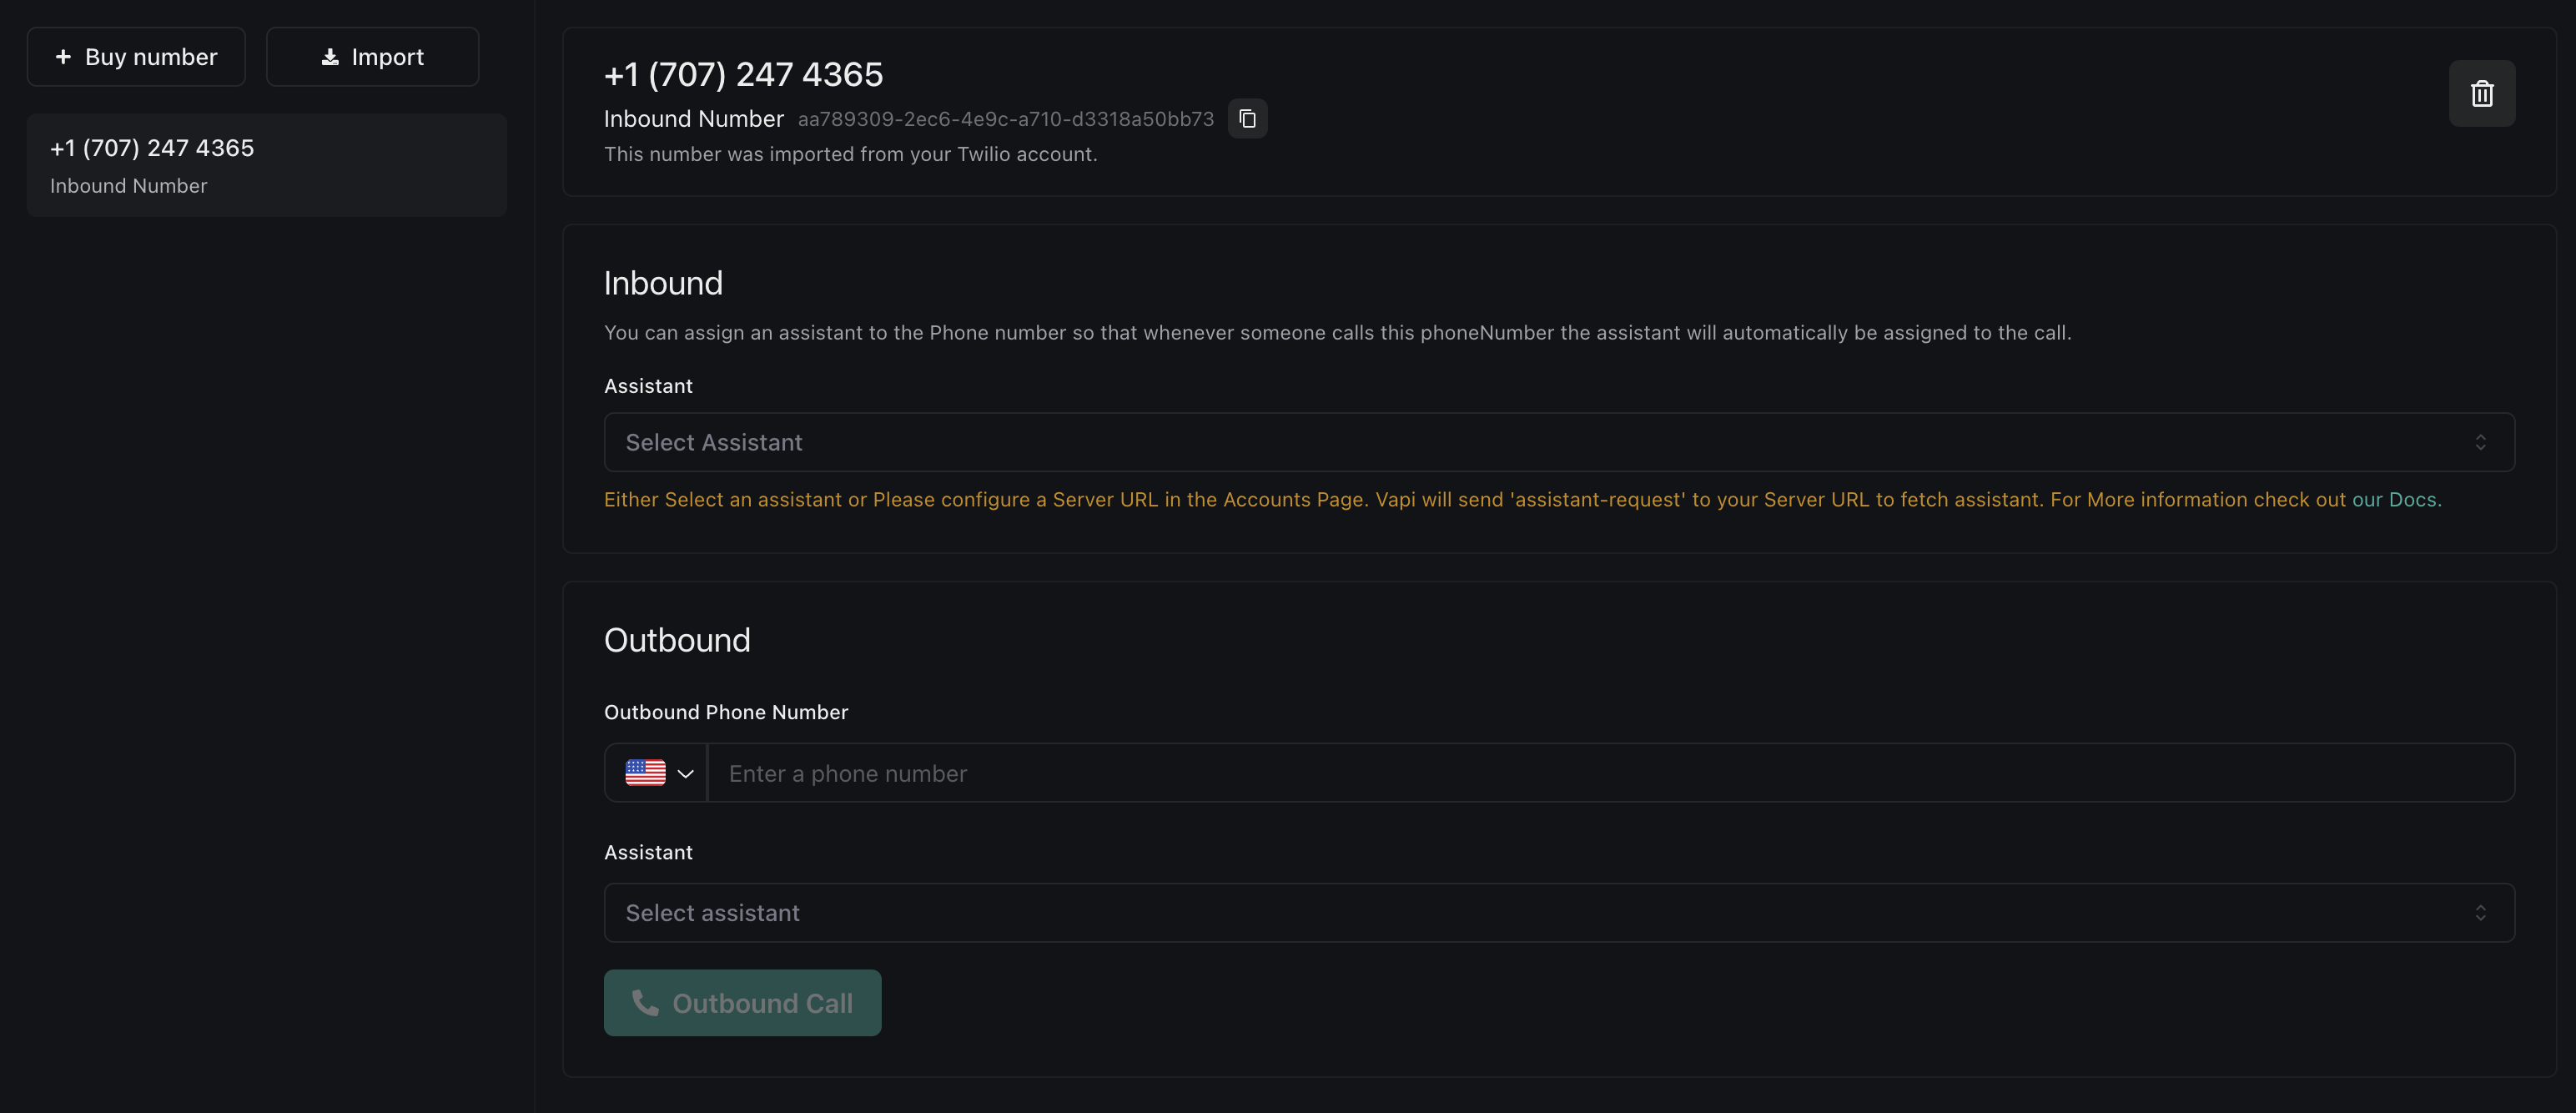Click the phone icon on Outbound Call
This screenshot has width=2576, height=1113.
click(645, 1003)
